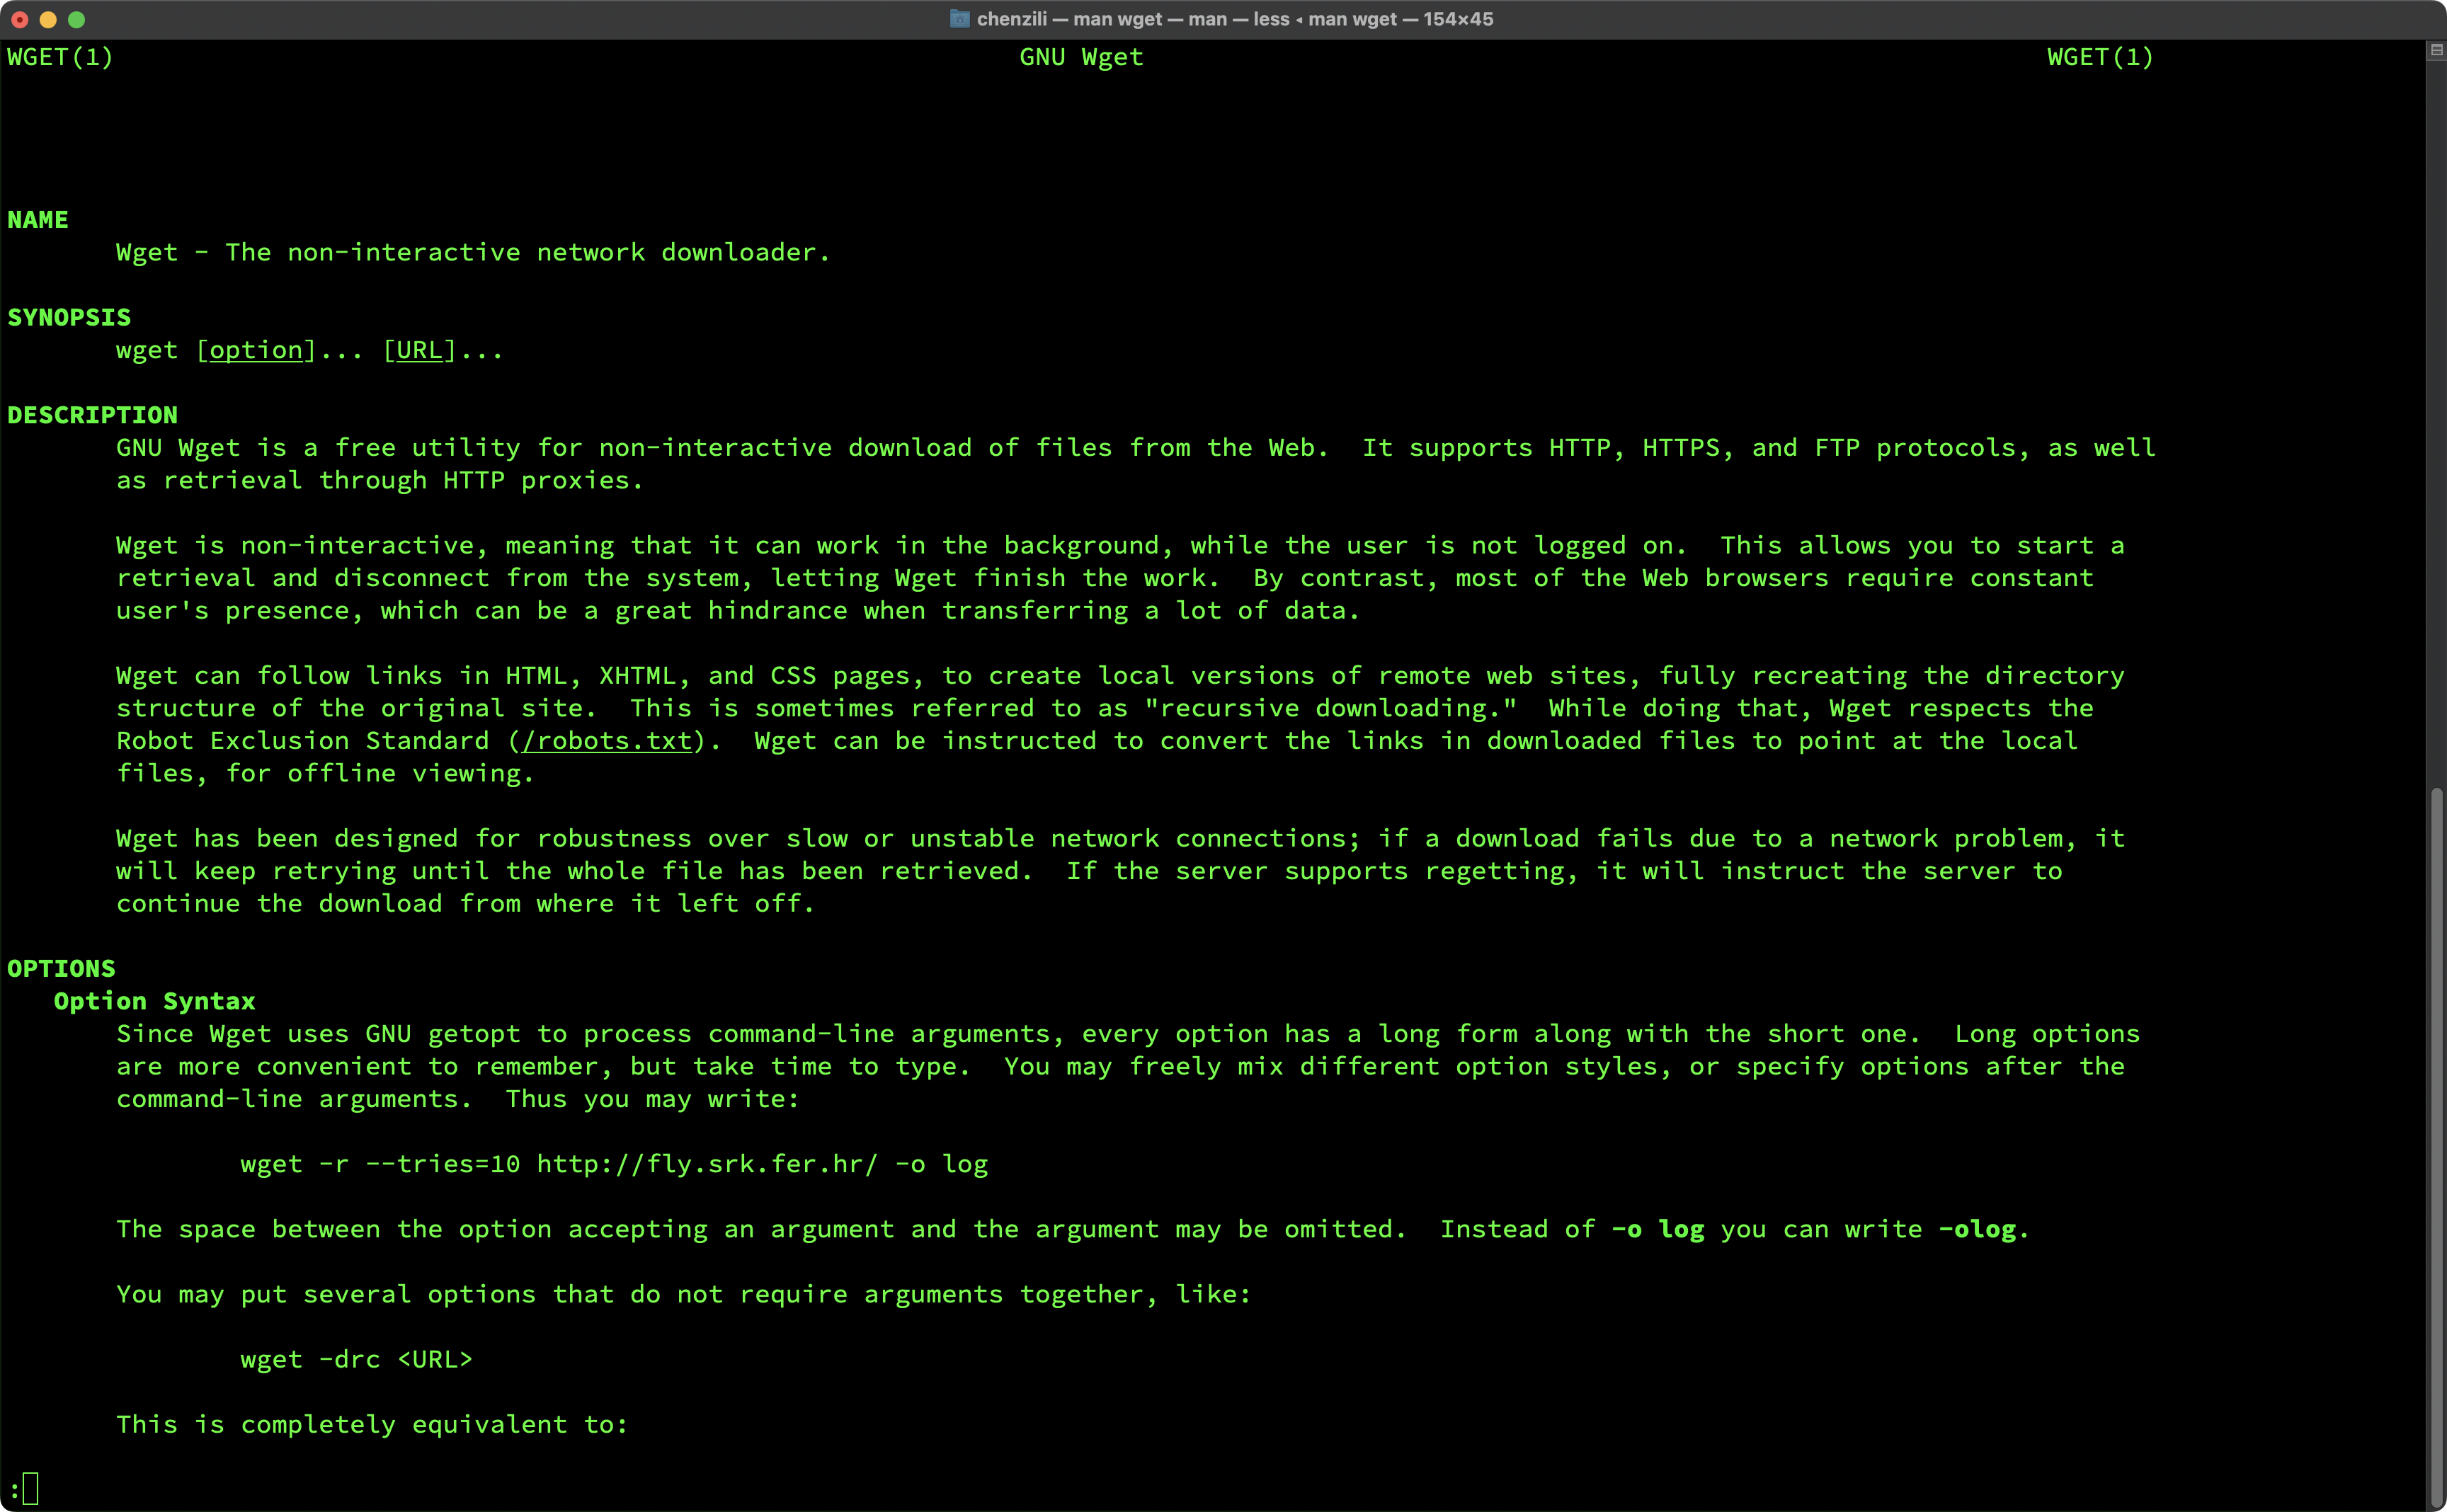The image size is (2447, 1512).
Task: Click the scrollbar thumb on the right edge
Action: point(2437,1146)
